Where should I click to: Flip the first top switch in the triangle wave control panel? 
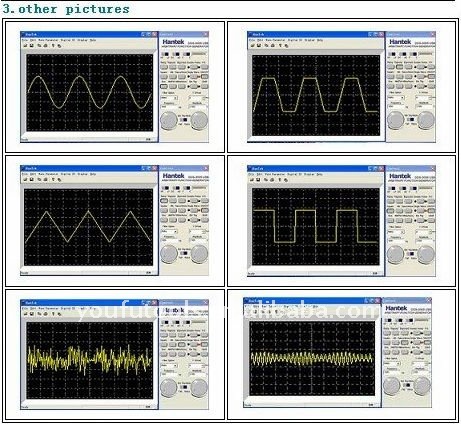click(x=165, y=188)
